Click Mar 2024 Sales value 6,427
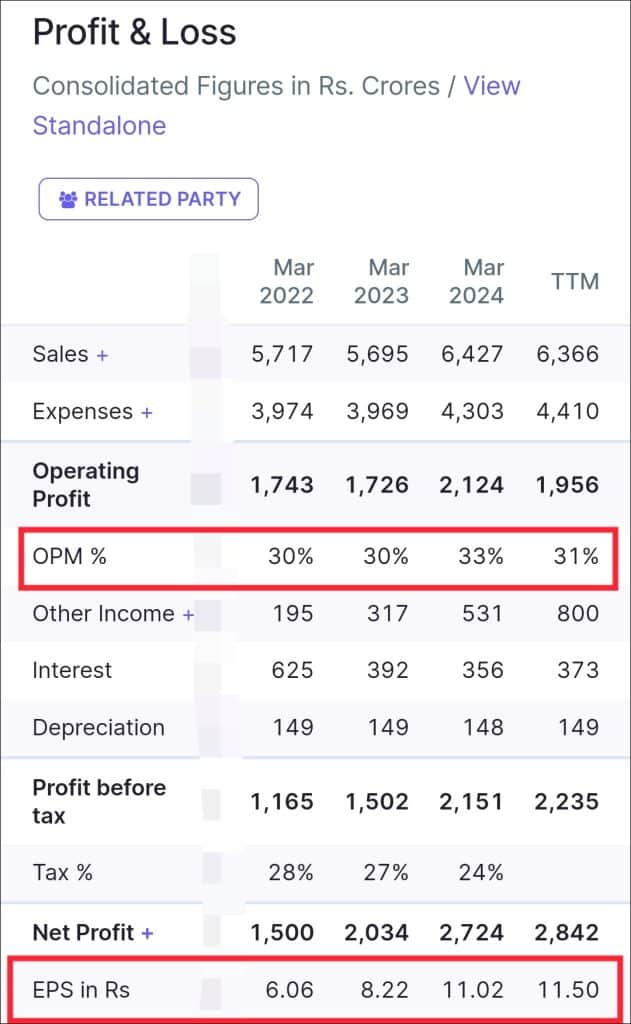 coord(471,354)
